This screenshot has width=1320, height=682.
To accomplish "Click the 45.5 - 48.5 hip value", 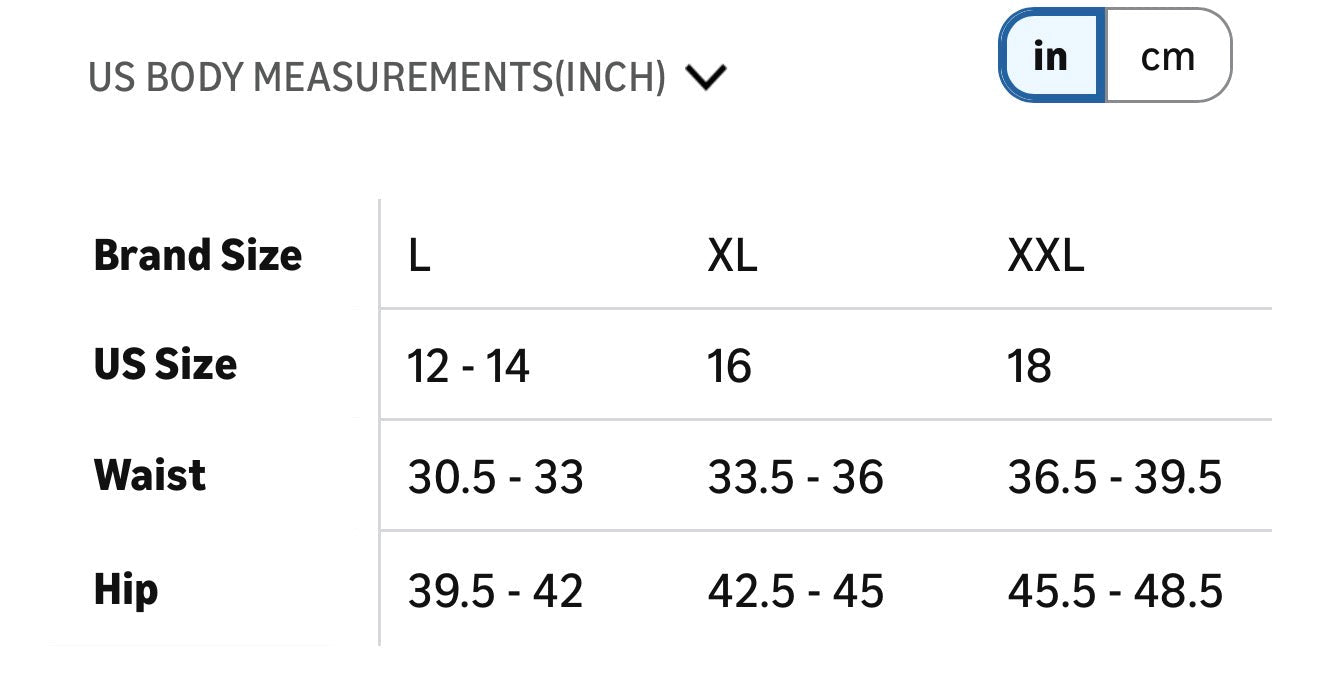I will (1115, 591).
